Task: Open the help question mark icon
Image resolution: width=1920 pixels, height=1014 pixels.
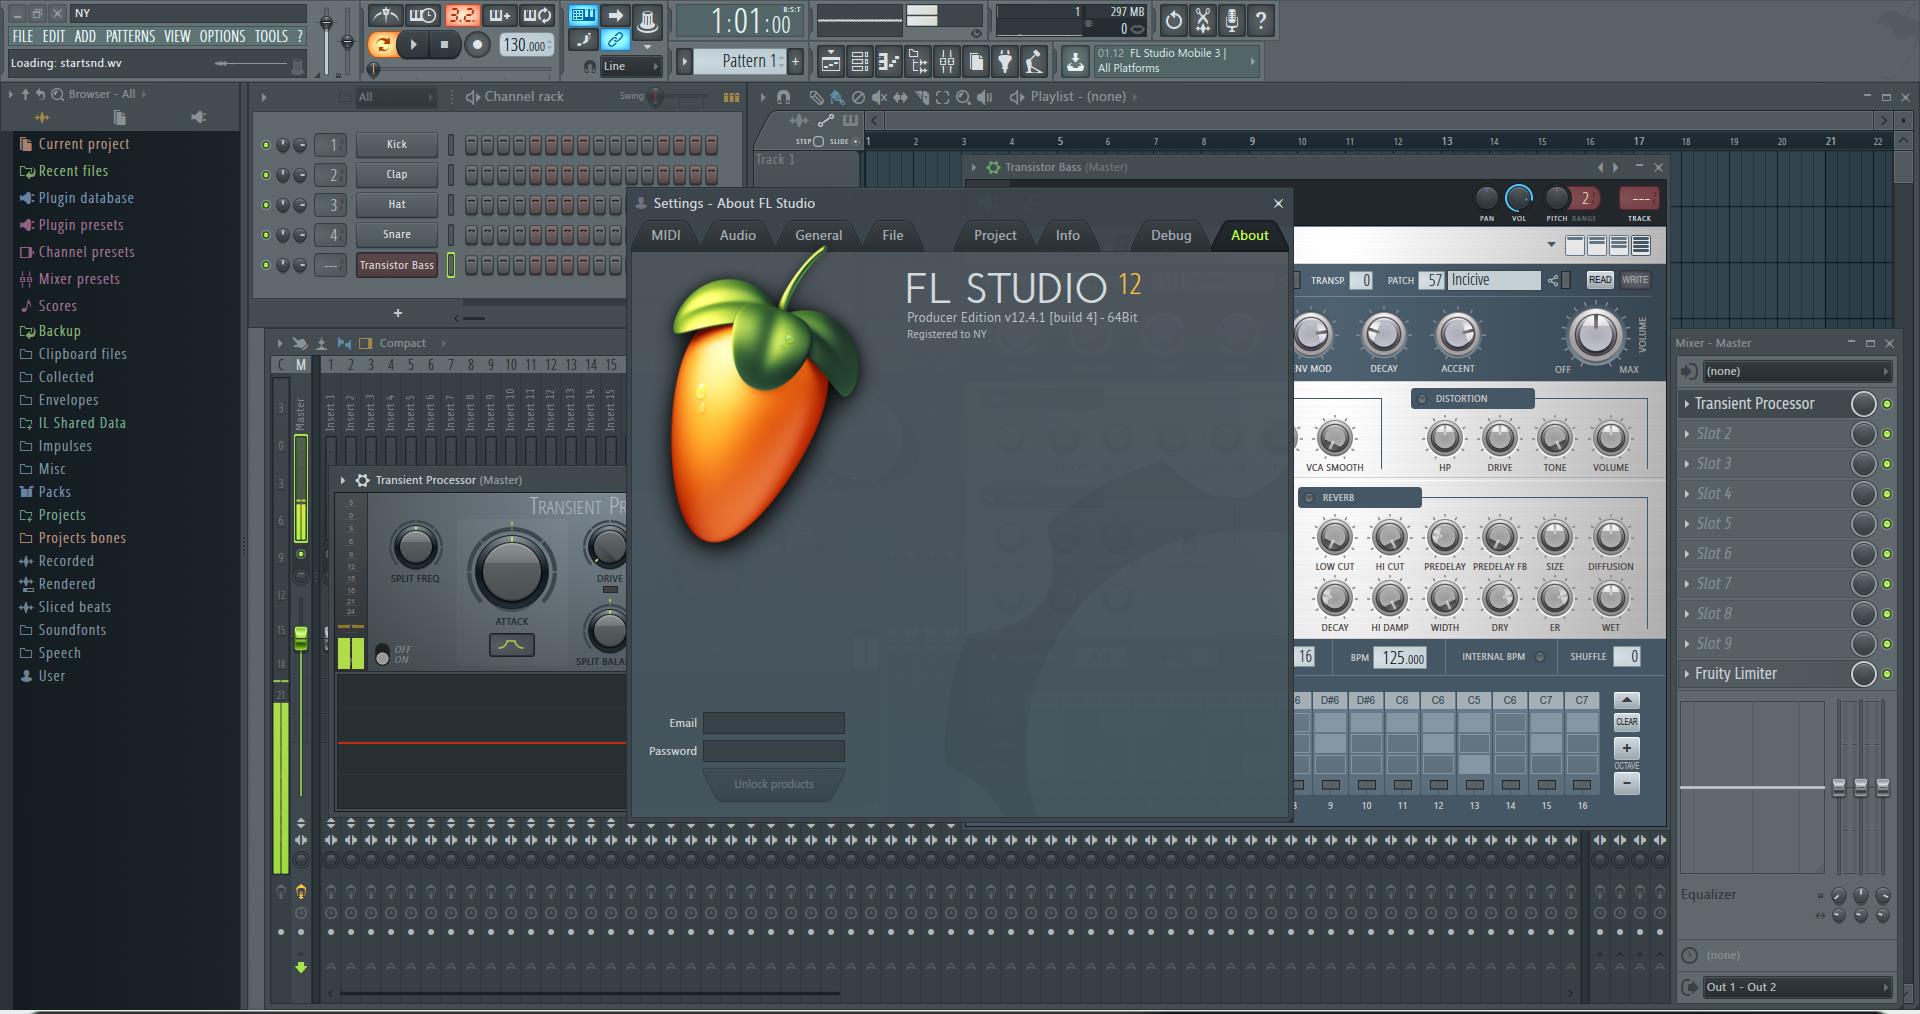Action: coord(1261,20)
